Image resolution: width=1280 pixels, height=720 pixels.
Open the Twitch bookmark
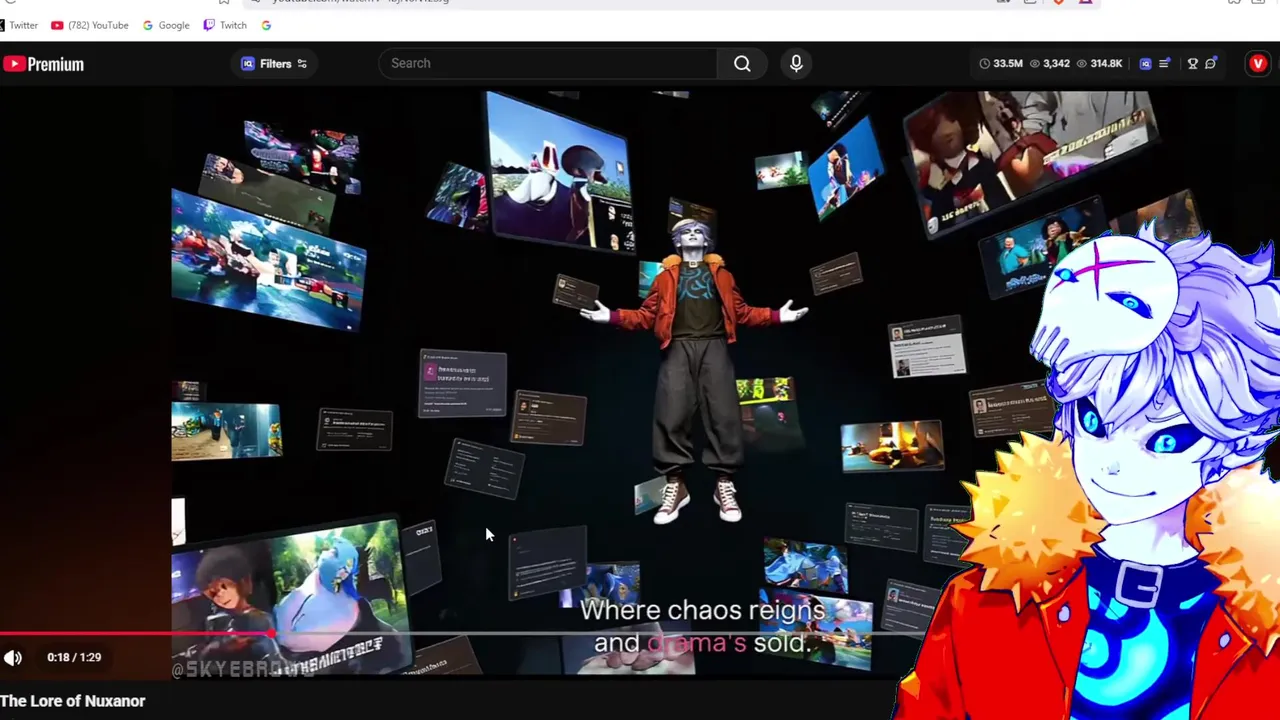pos(225,25)
